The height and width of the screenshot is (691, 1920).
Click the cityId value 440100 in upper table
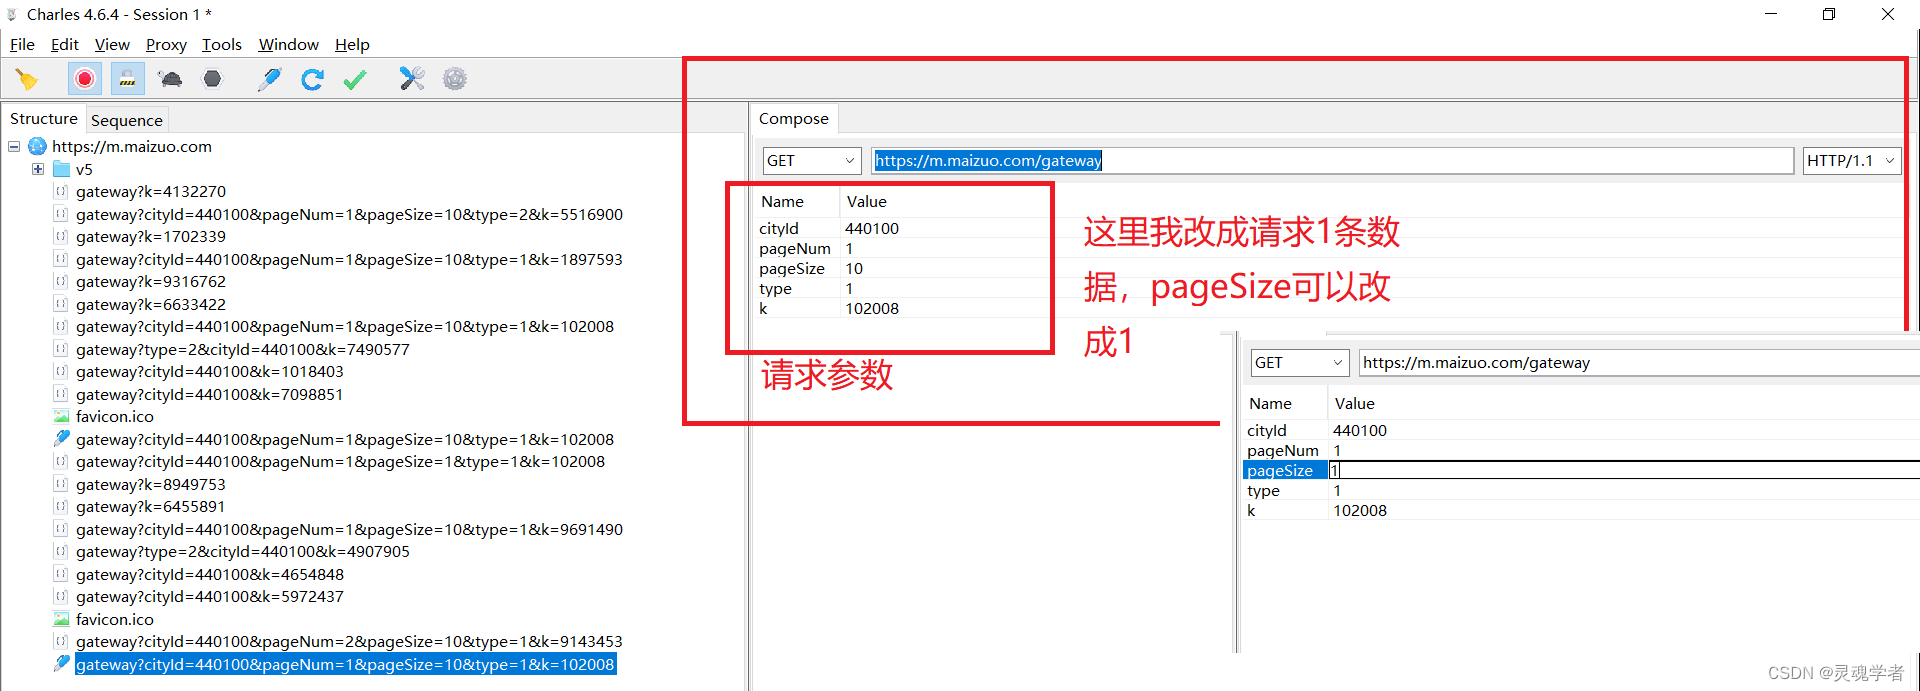click(872, 228)
